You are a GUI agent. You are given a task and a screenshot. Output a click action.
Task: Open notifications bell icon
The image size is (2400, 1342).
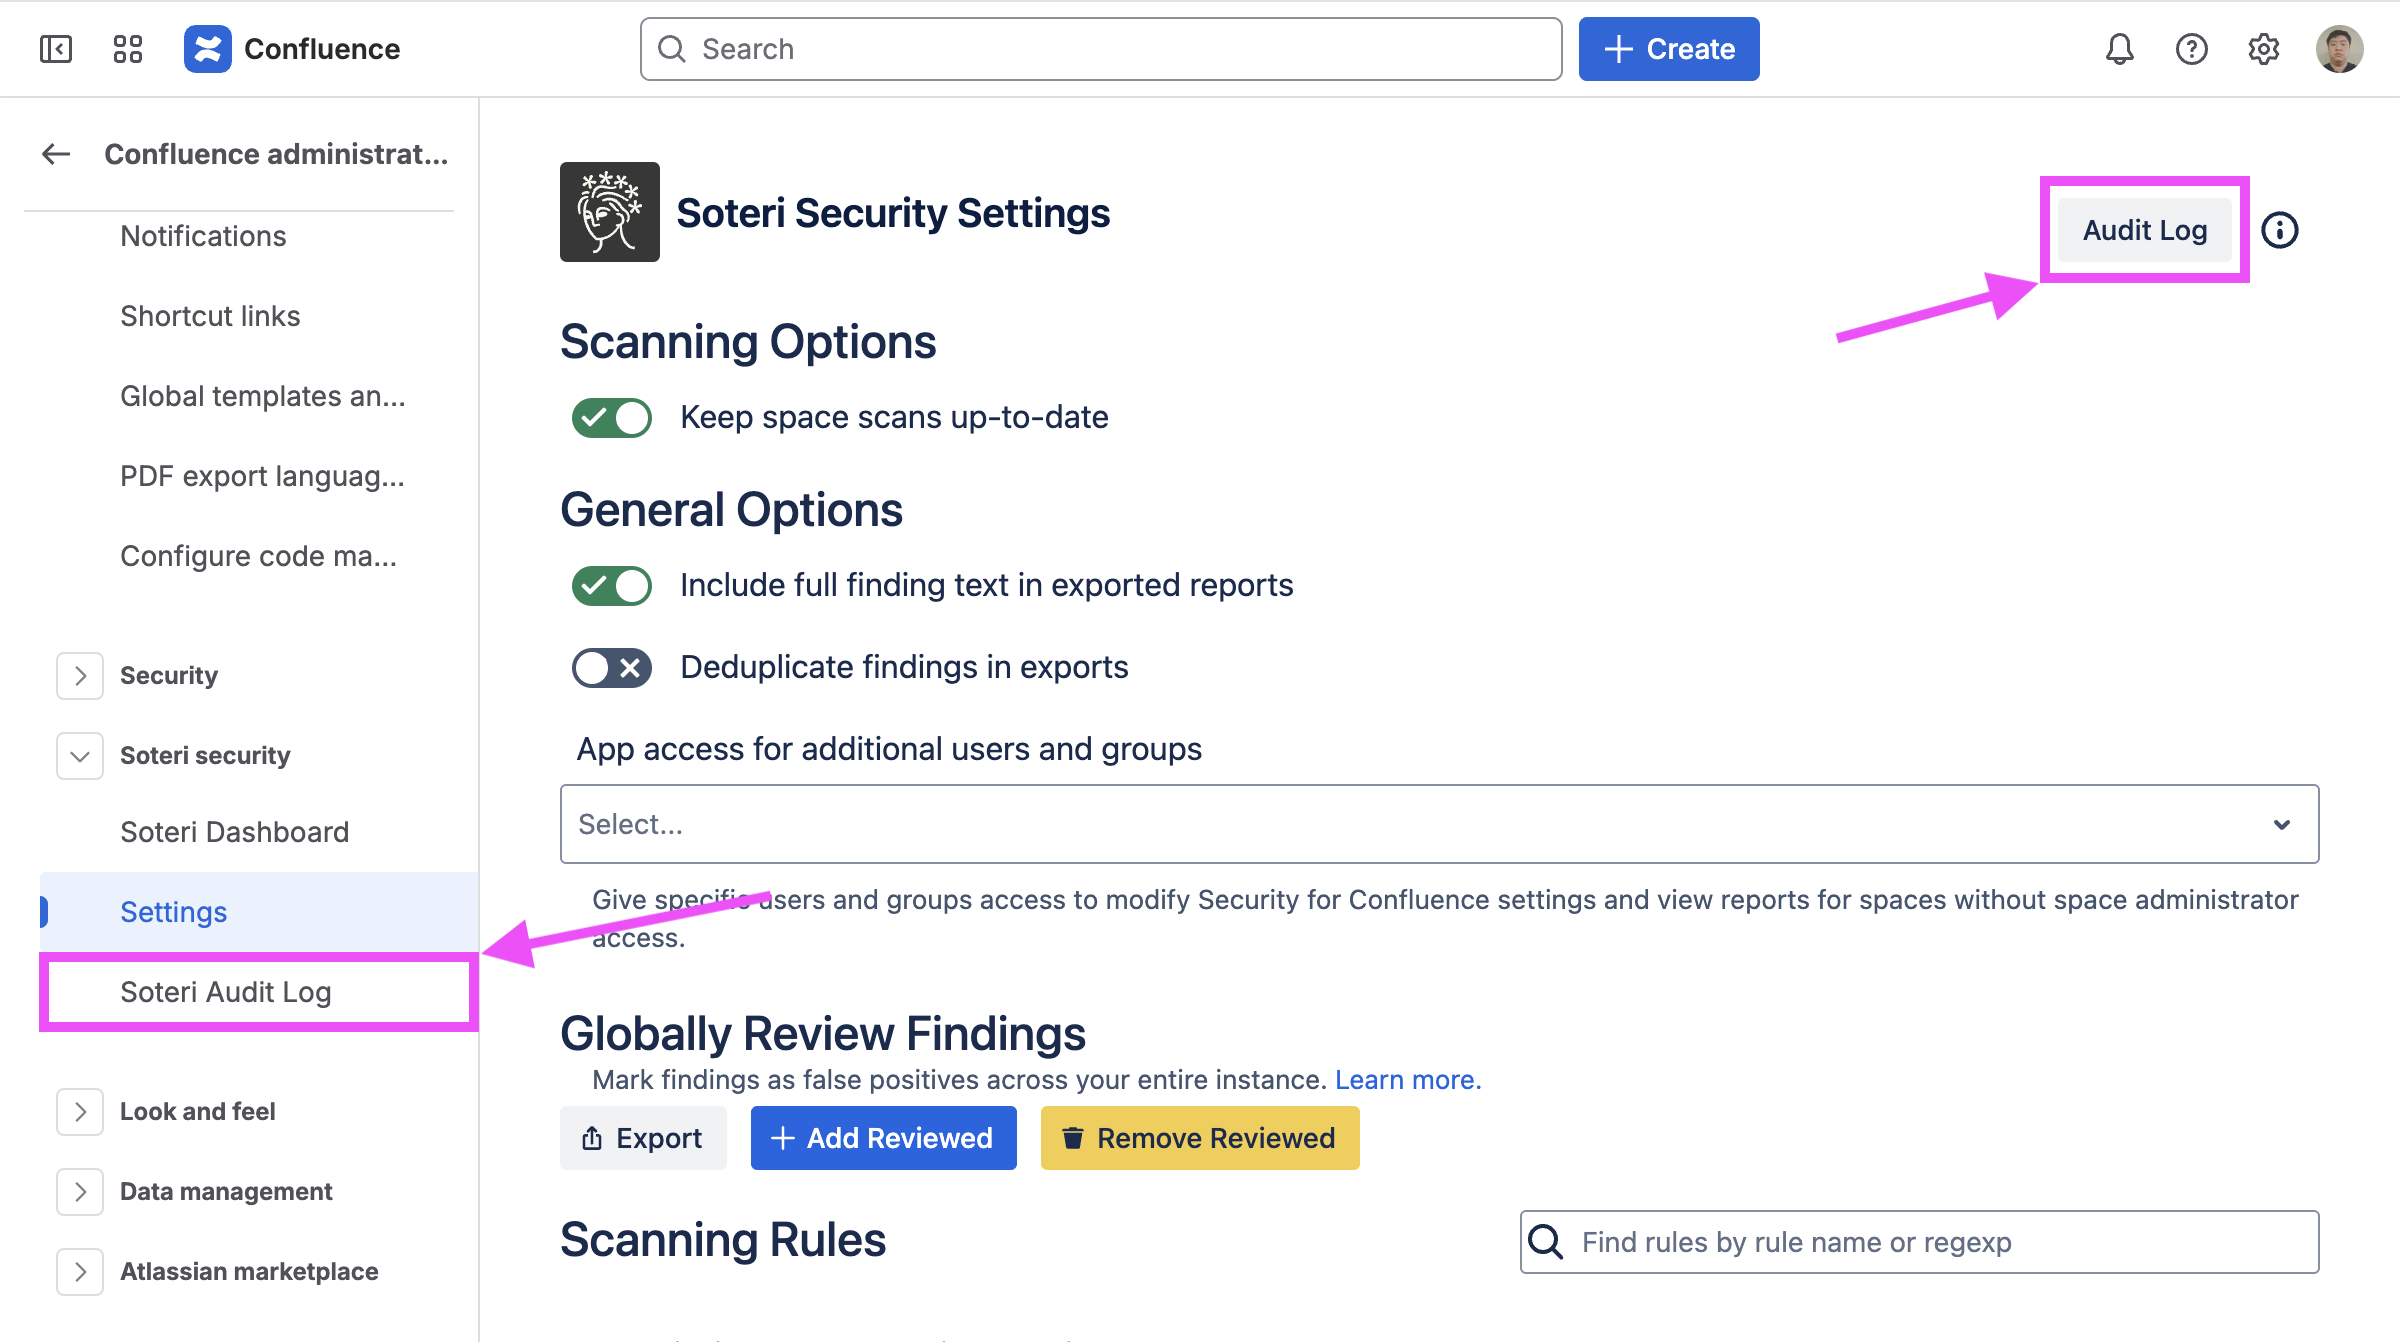click(x=2119, y=49)
